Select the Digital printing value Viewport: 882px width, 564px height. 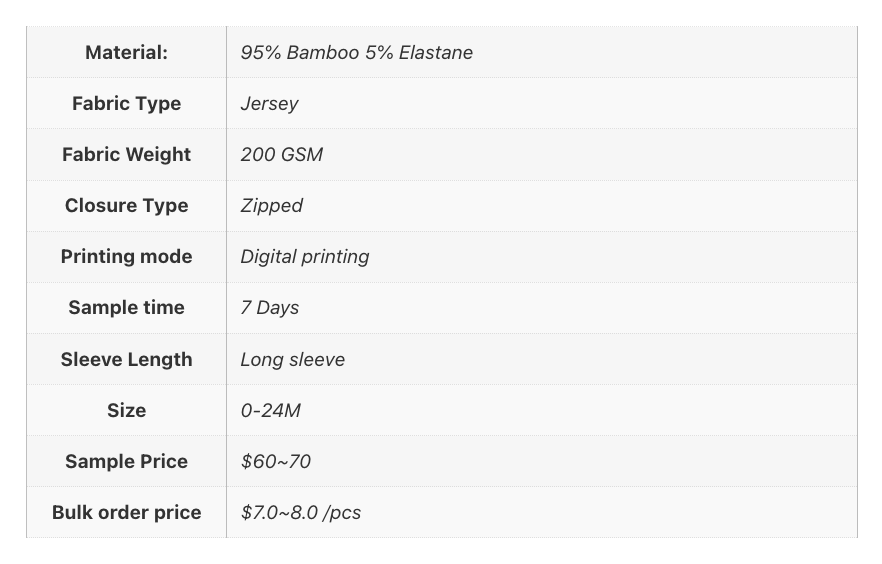(x=305, y=257)
